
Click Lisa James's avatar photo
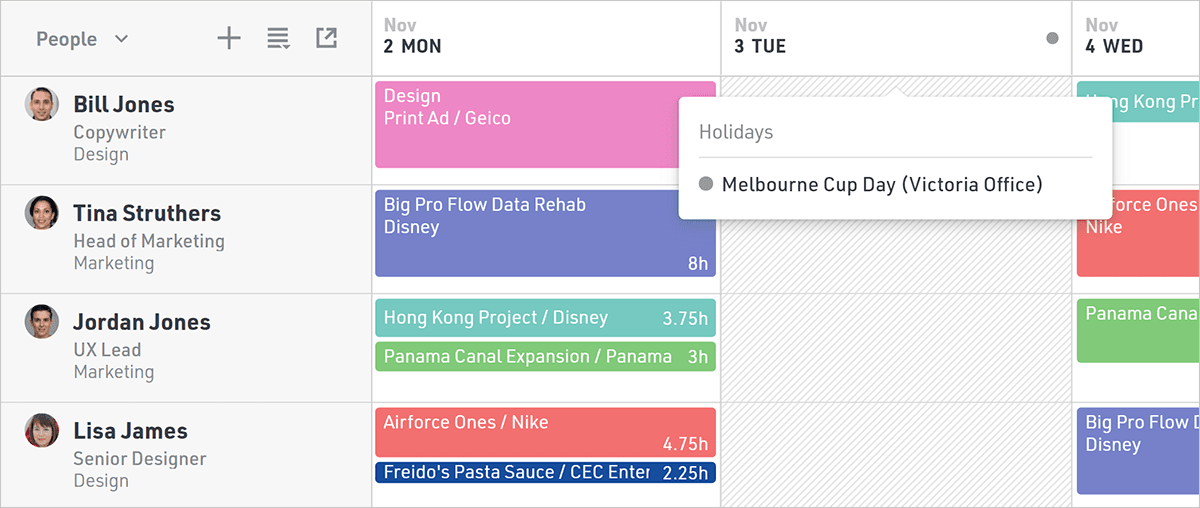pos(42,430)
